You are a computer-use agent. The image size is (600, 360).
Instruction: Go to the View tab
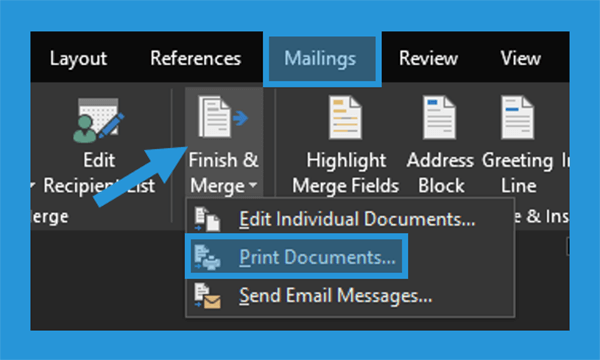(521, 59)
